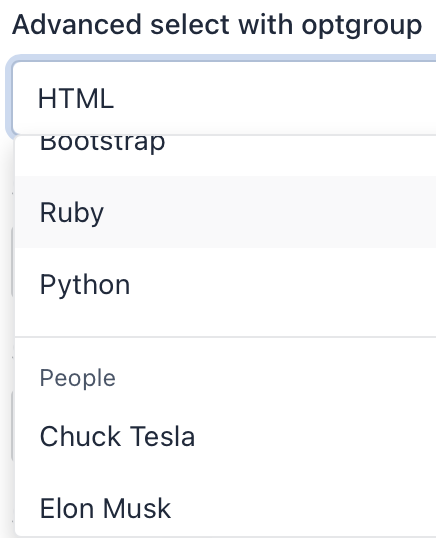Click the highlighted Ruby row

click(226, 212)
